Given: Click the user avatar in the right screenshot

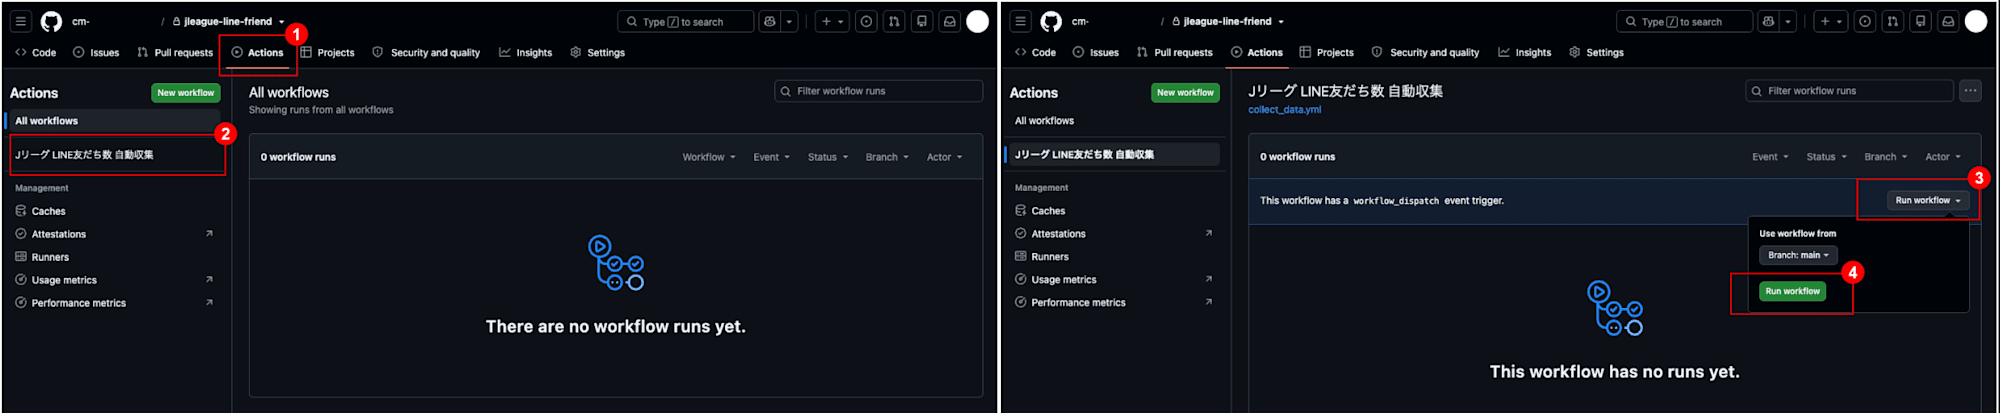Looking at the screenshot, I should pos(1976,21).
